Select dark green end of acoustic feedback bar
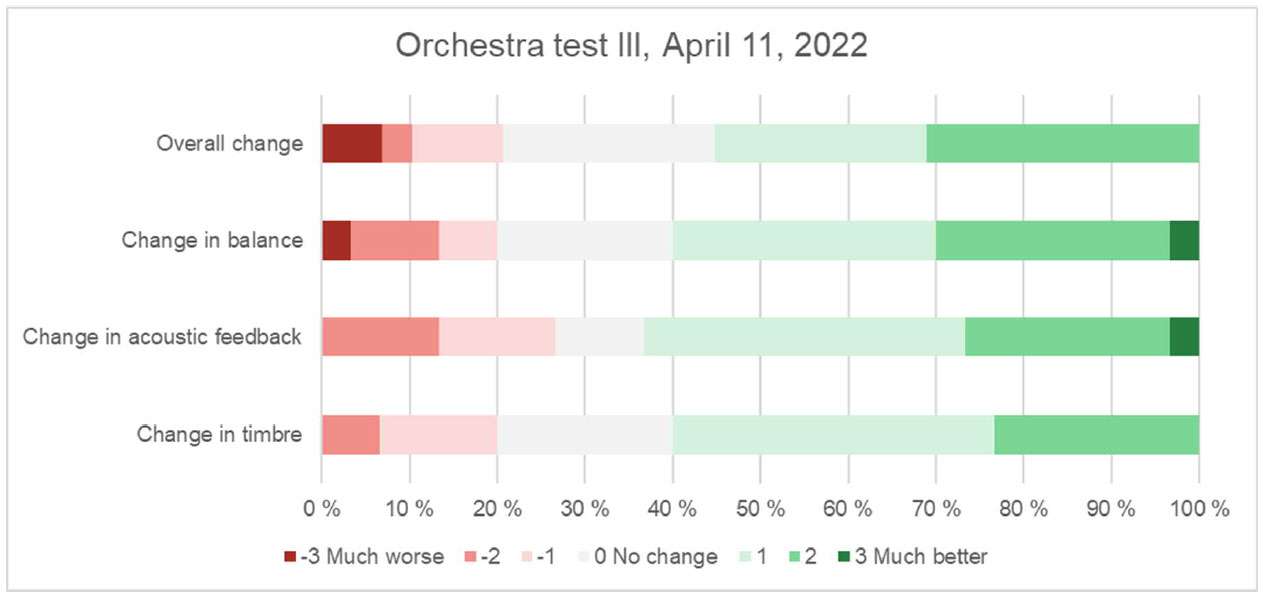This screenshot has width=1263, height=596. pos(1184,337)
